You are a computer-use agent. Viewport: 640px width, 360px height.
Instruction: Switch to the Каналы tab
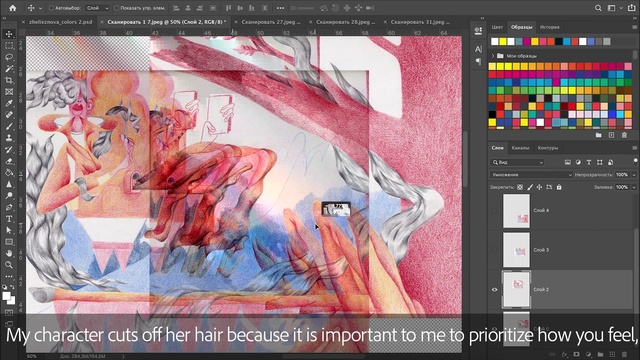520,148
